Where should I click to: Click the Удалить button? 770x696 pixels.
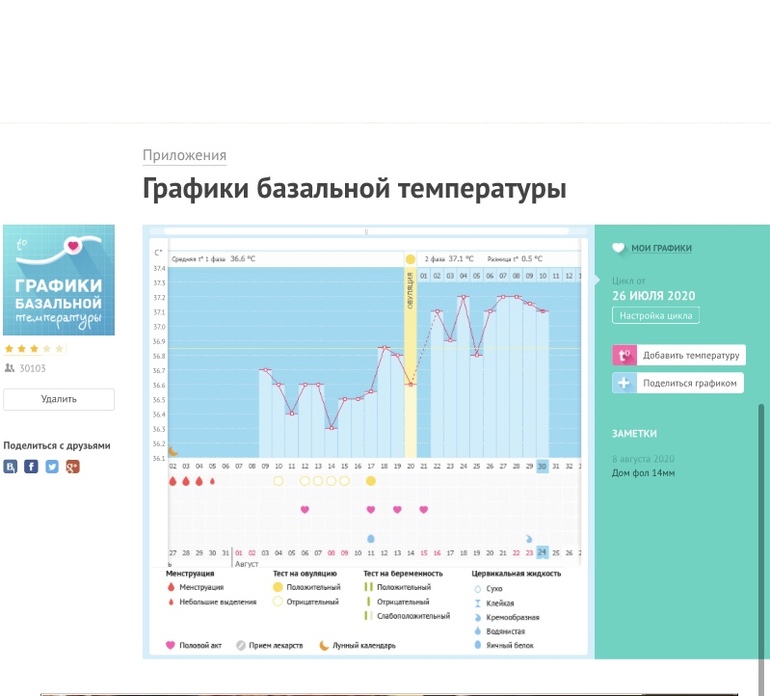(x=59, y=399)
